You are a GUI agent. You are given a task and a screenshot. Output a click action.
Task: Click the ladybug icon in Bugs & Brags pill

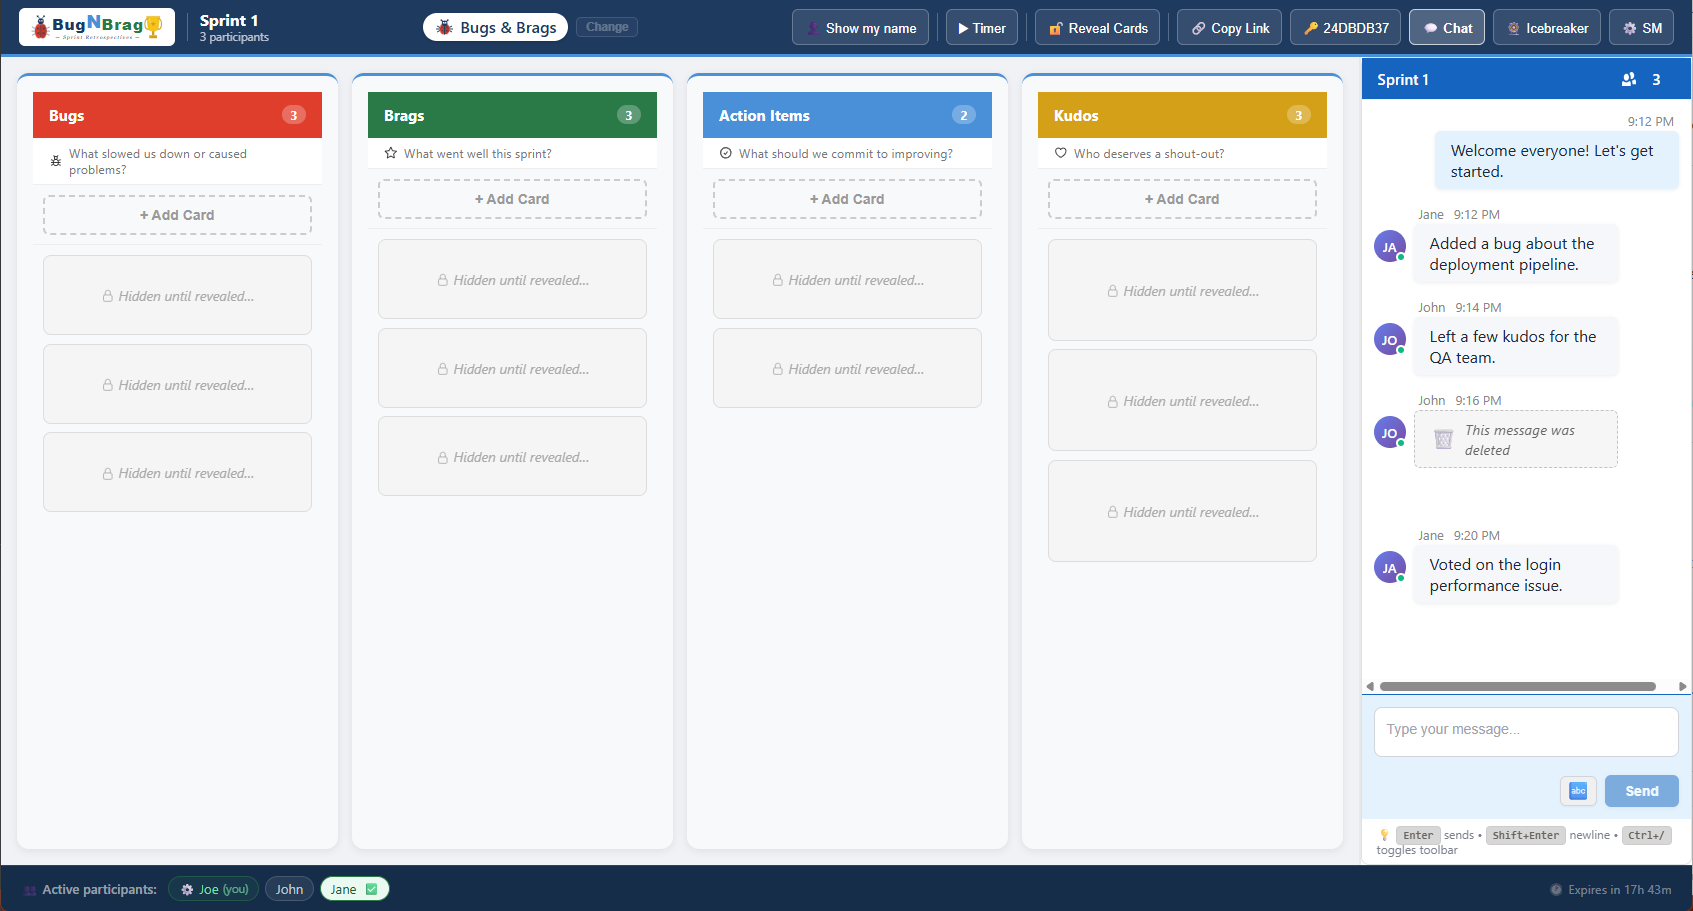point(445,27)
